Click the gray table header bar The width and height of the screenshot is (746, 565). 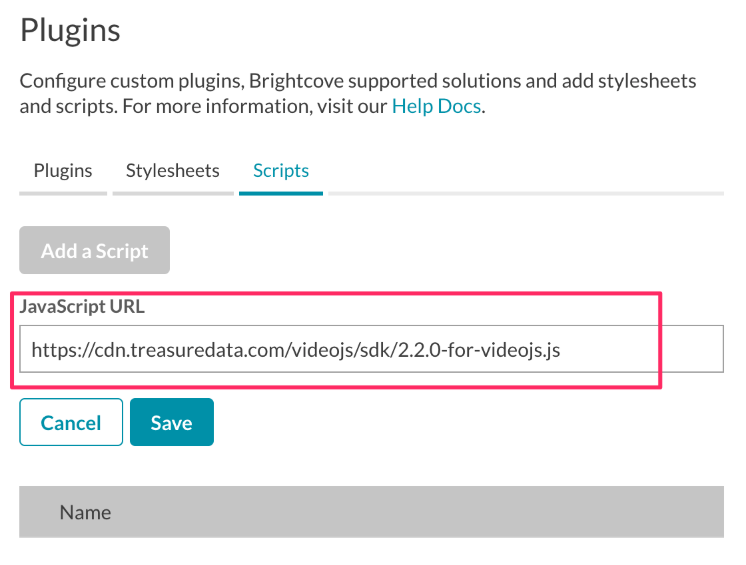400,512
